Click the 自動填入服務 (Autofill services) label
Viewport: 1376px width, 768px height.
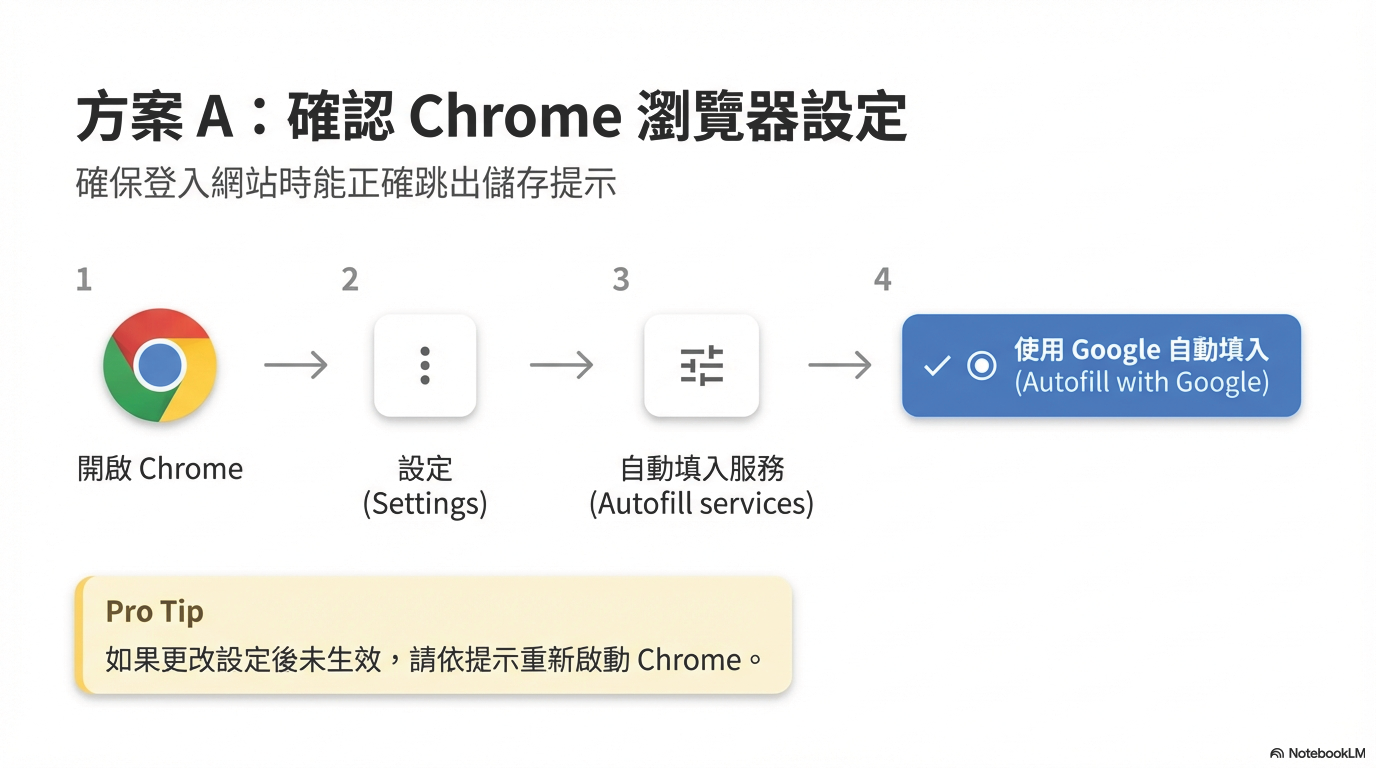click(x=701, y=486)
